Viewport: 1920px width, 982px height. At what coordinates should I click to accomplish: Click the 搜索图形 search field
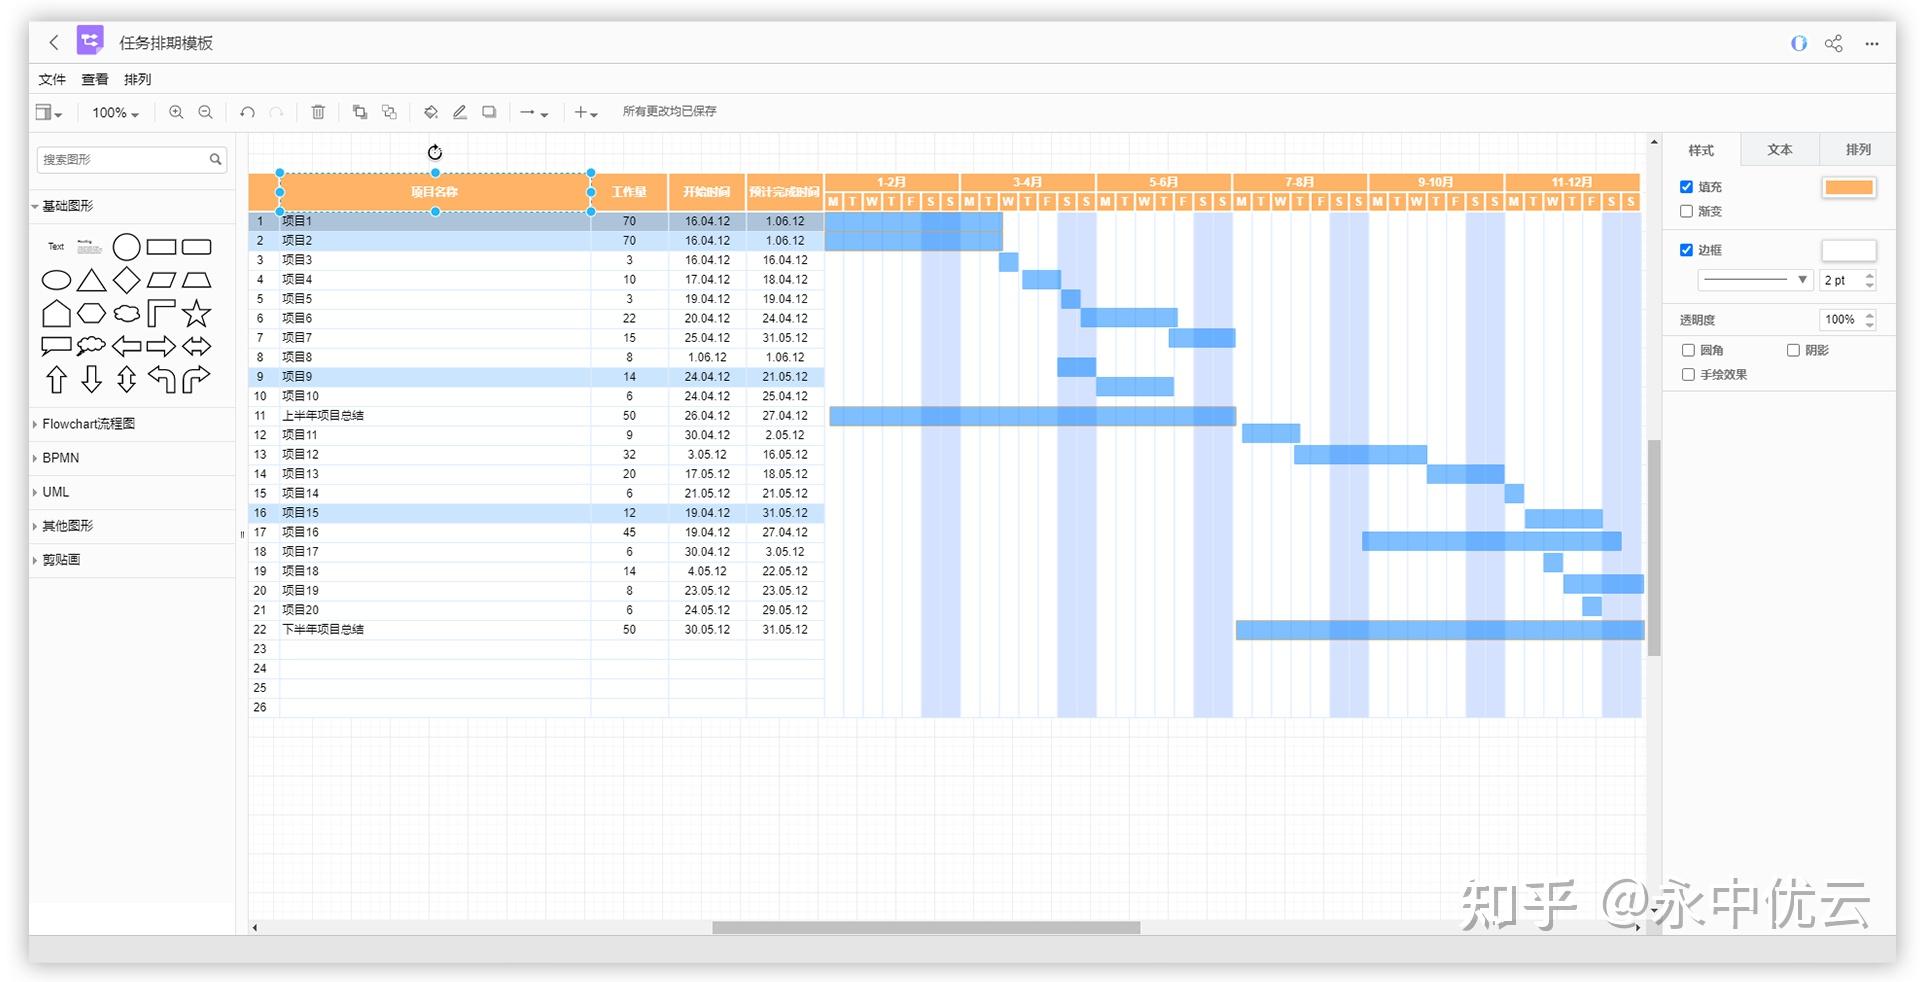point(132,159)
